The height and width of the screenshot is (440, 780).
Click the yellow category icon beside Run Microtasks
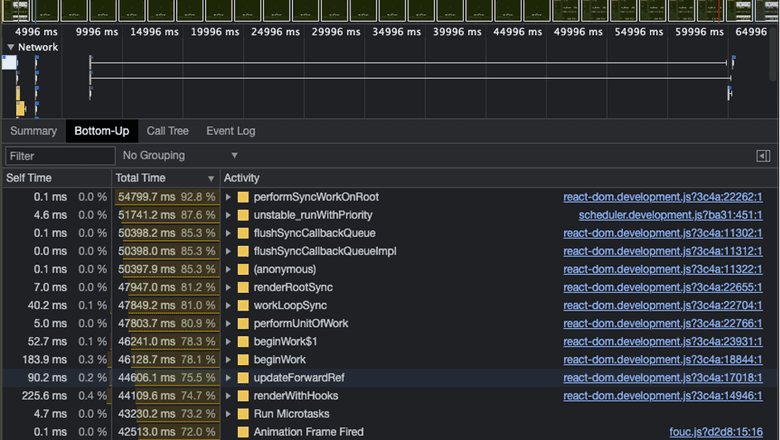[x=243, y=413]
